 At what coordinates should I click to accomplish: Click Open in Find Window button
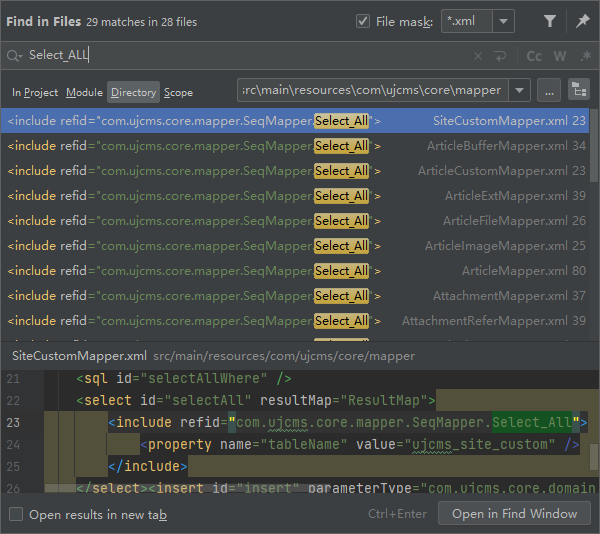tap(514, 513)
